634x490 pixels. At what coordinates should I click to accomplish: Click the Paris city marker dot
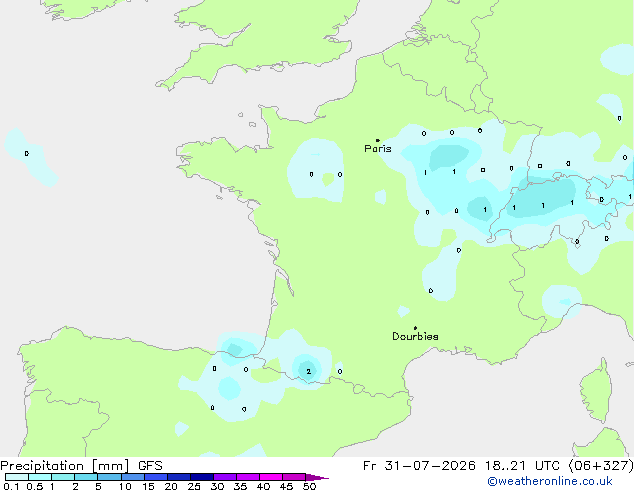[x=378, y=140]
